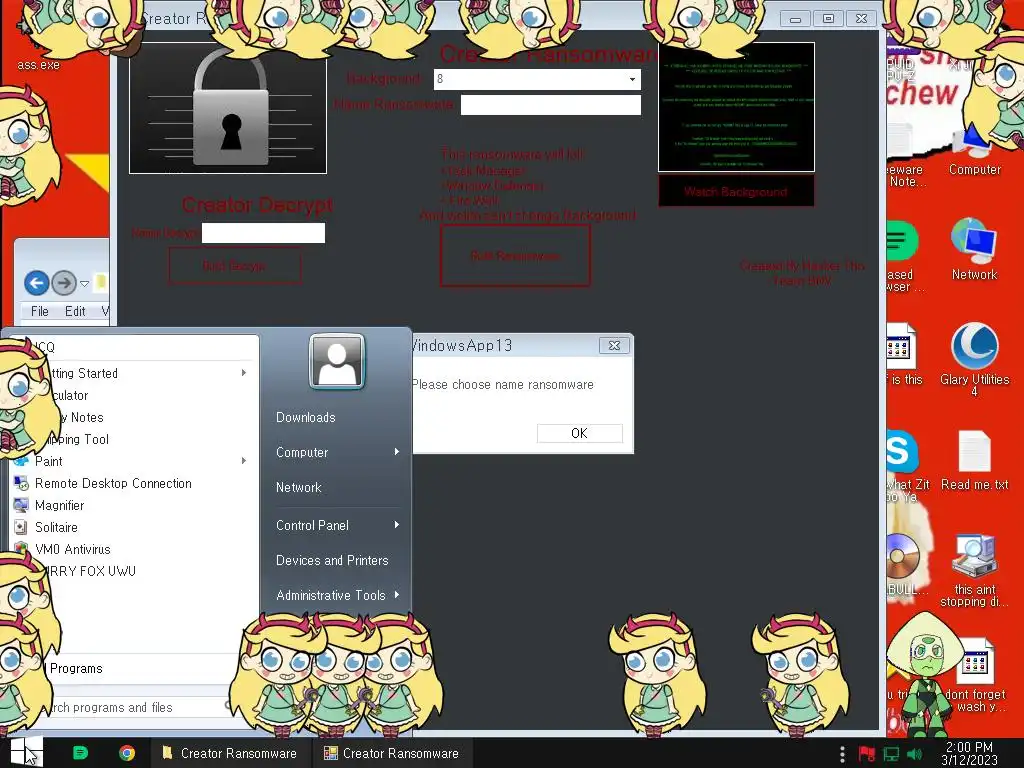This screenshot has width=1024, height=768.
Task: Click the Windows Start button
Action: (x=26, y=752)
